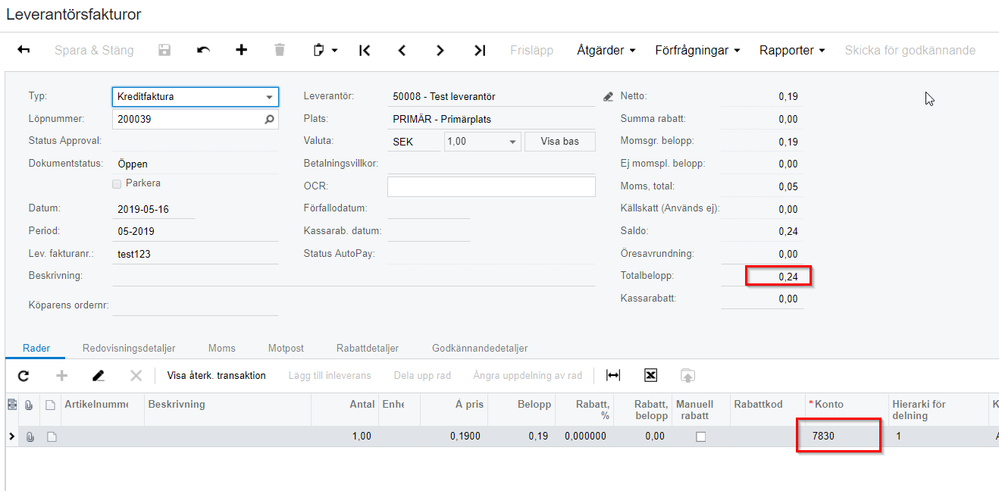This screenshot has height=491, width=999.
Task: Switch to Redovisningsdetaljer tab
Action: [x=129, y=348]
